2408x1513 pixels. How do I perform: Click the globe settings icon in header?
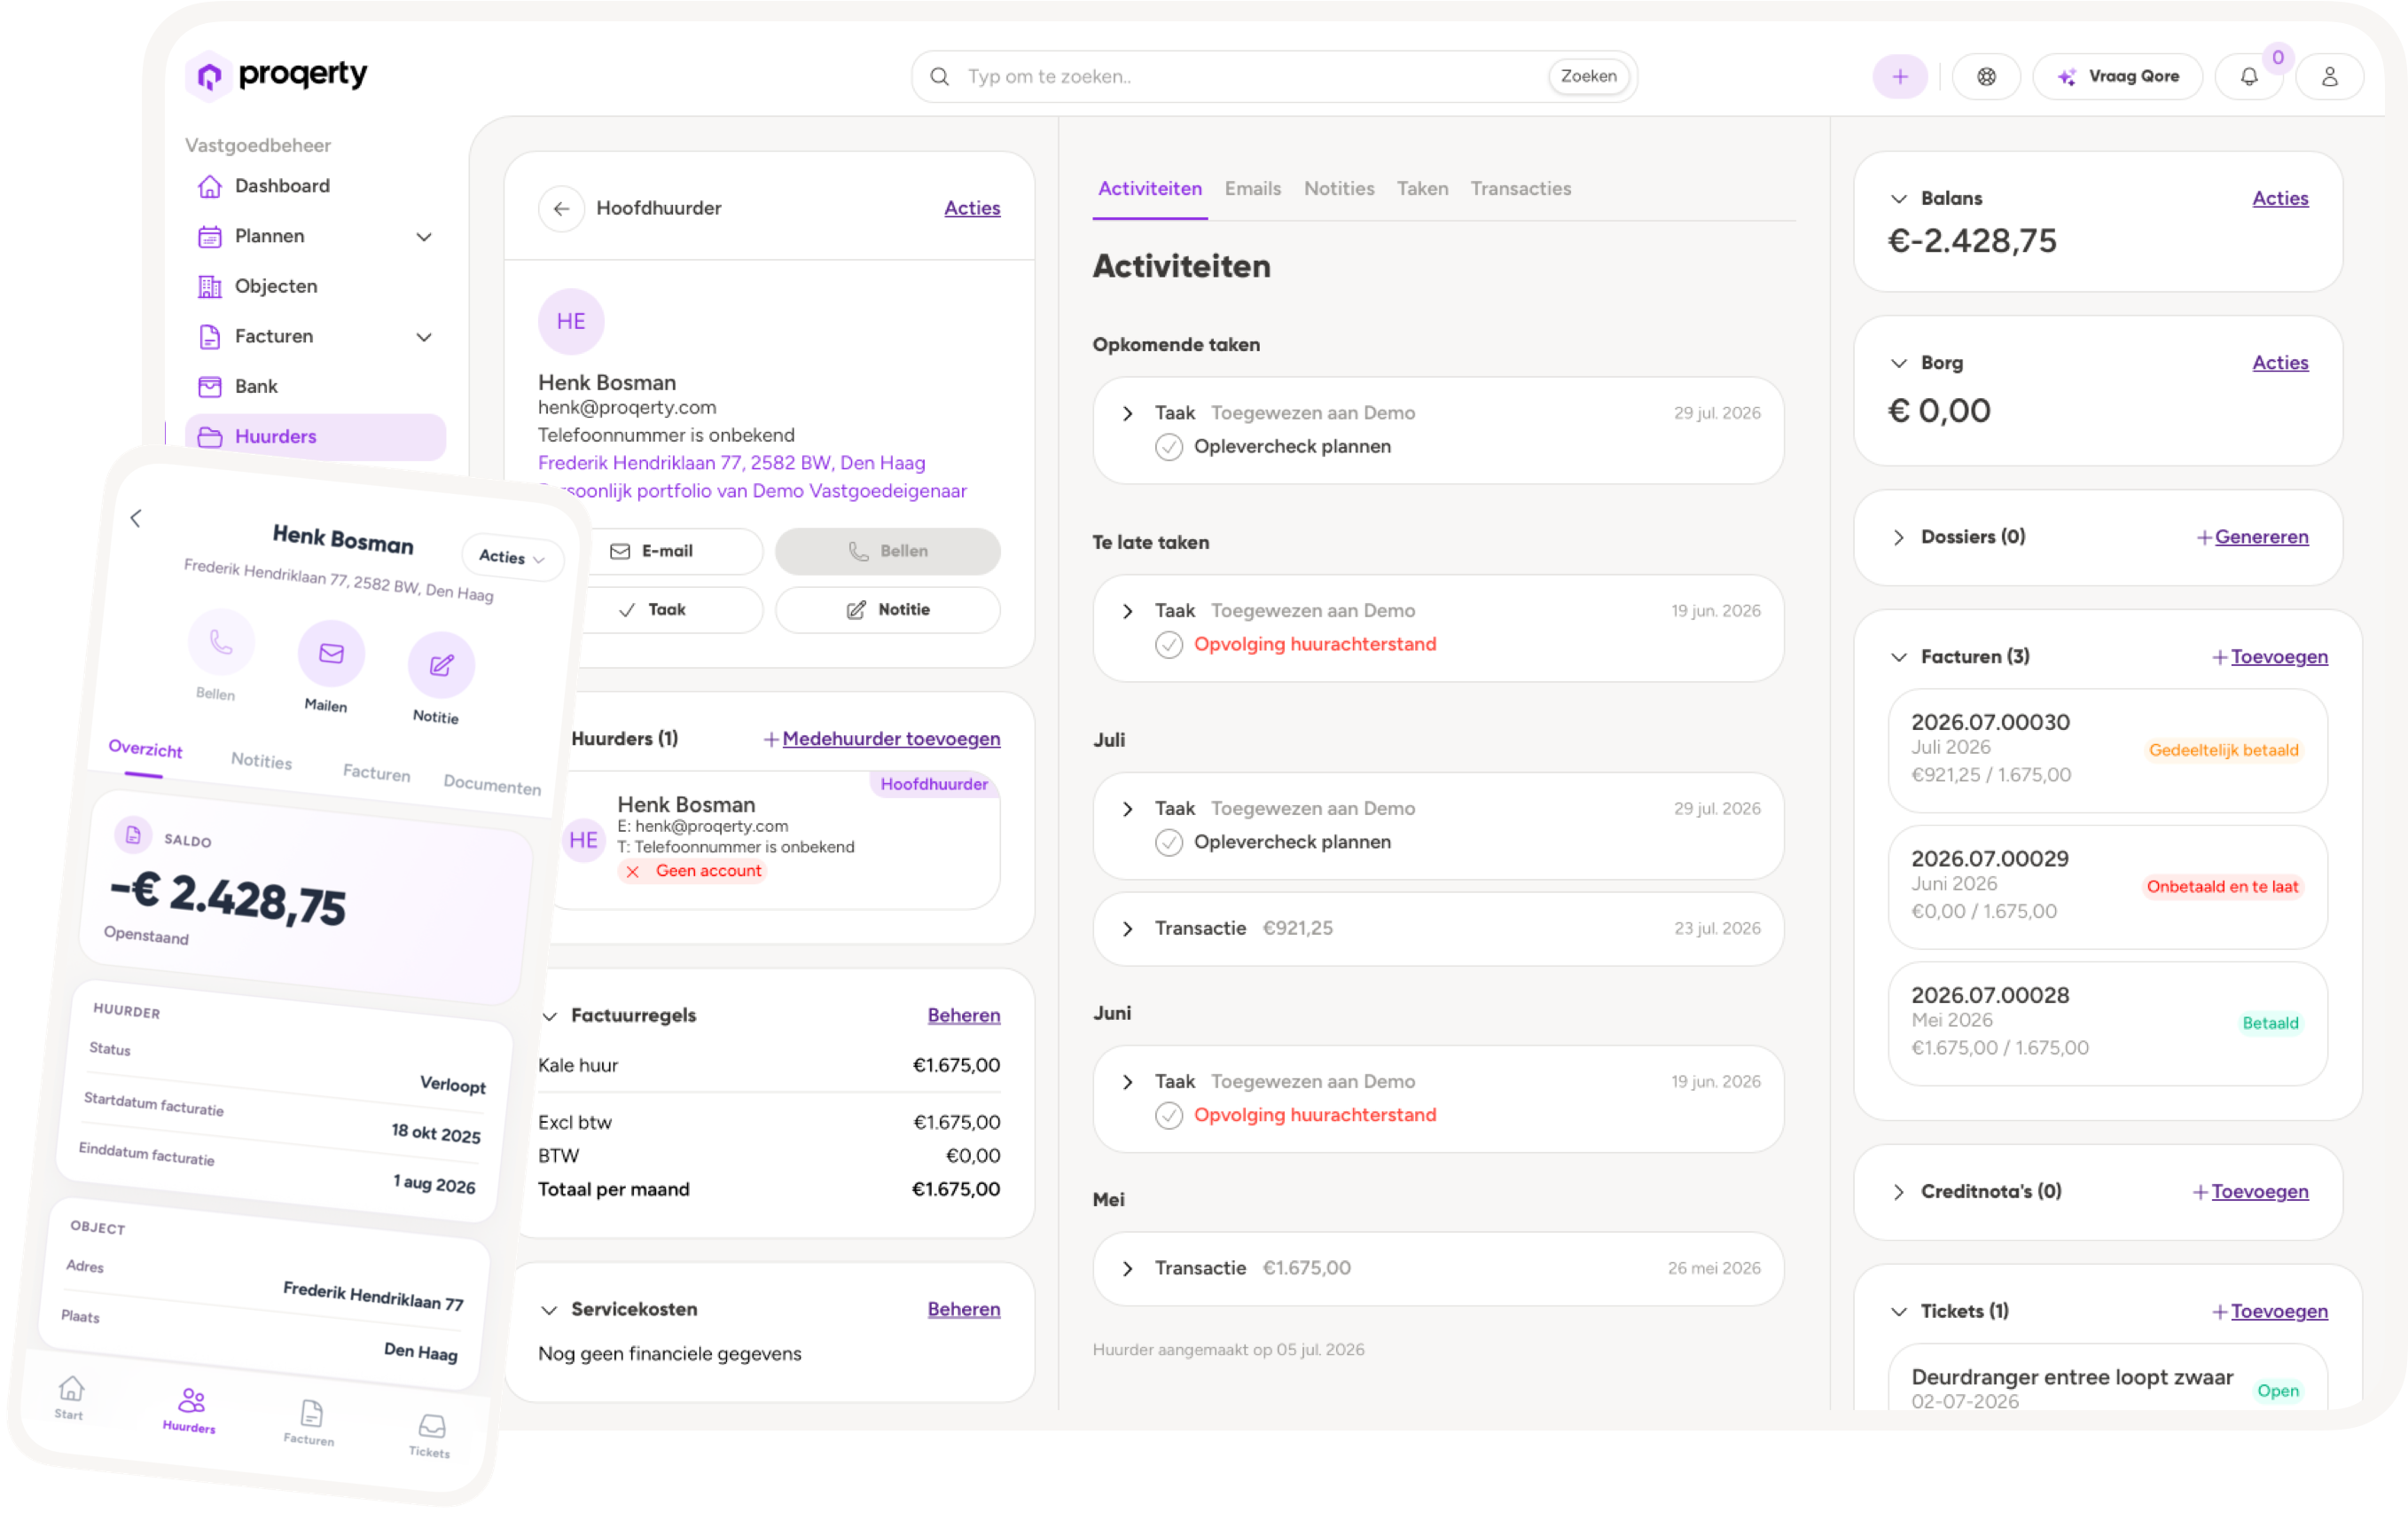pos(1986,77)
